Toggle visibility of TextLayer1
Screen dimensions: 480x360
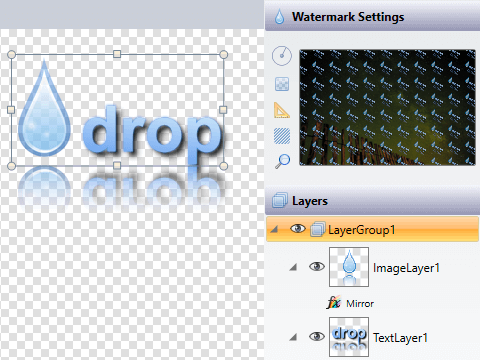317,336
